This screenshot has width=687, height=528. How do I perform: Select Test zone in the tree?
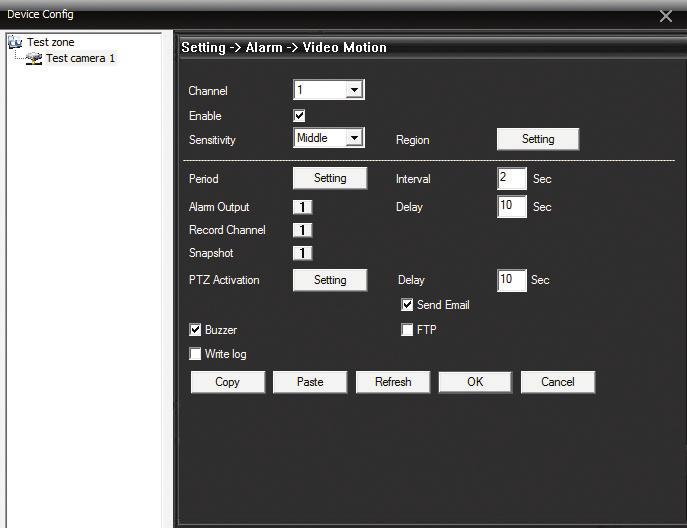[x=50, y=42]
